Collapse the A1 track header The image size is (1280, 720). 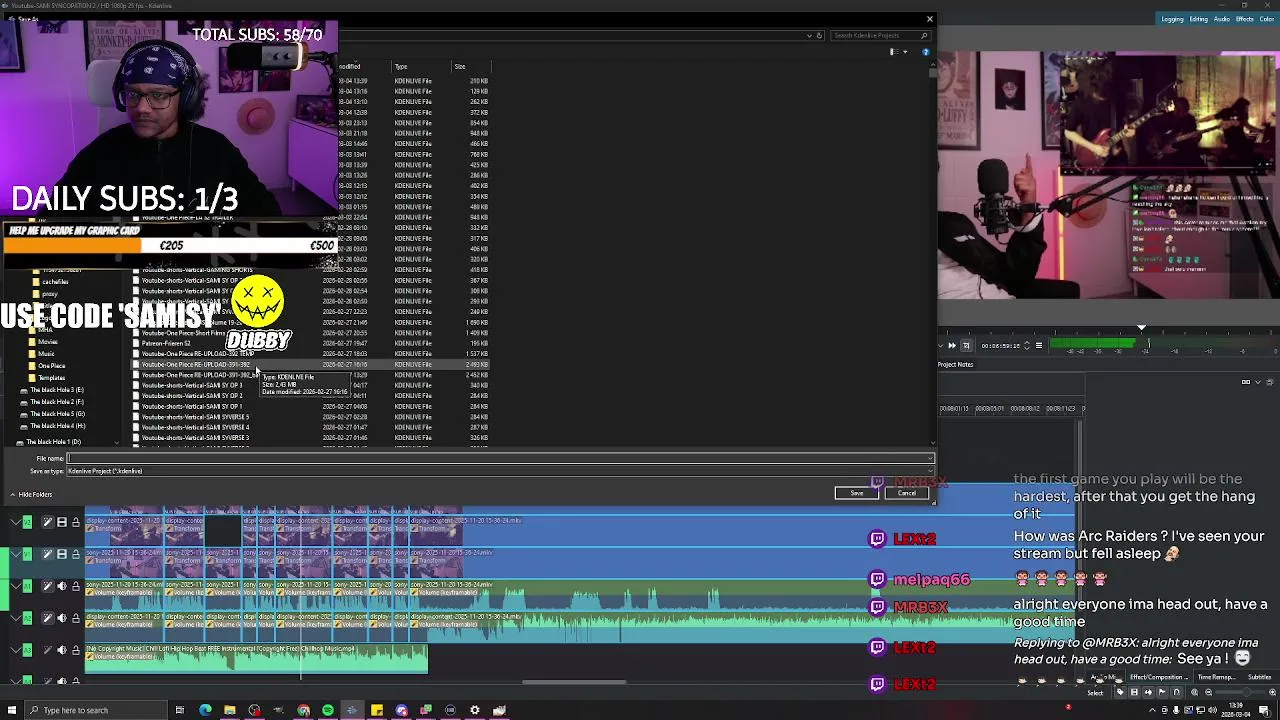tap(15, 586)
